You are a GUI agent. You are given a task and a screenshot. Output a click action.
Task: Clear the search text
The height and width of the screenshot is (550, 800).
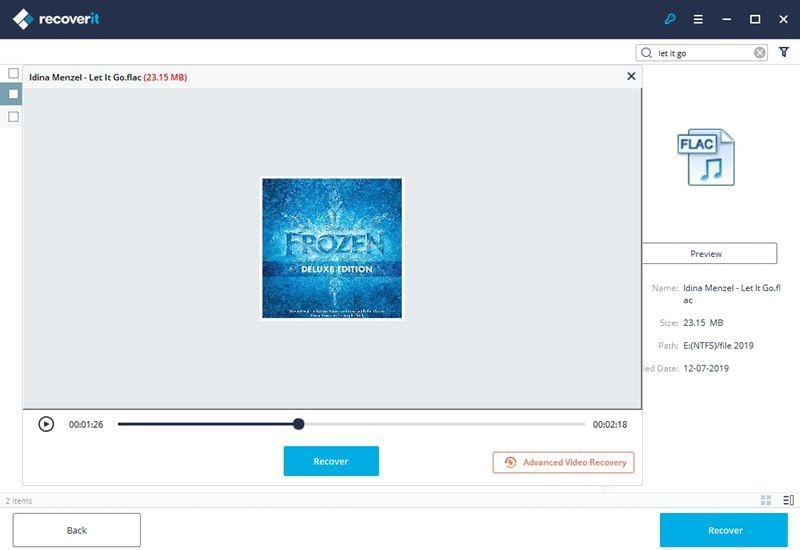tap(760, 53)
